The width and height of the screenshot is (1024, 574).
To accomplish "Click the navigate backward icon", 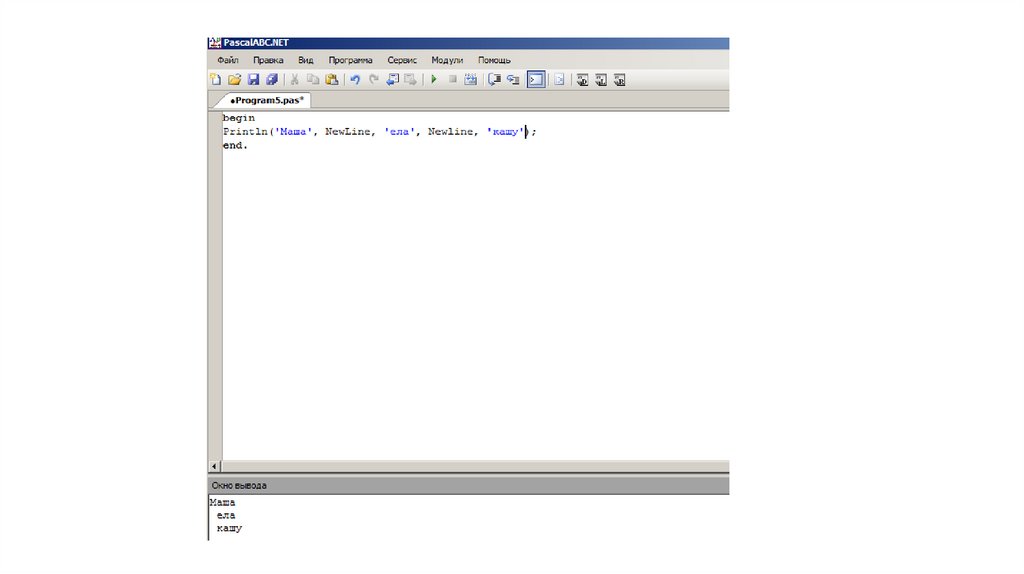I will 392,80.
